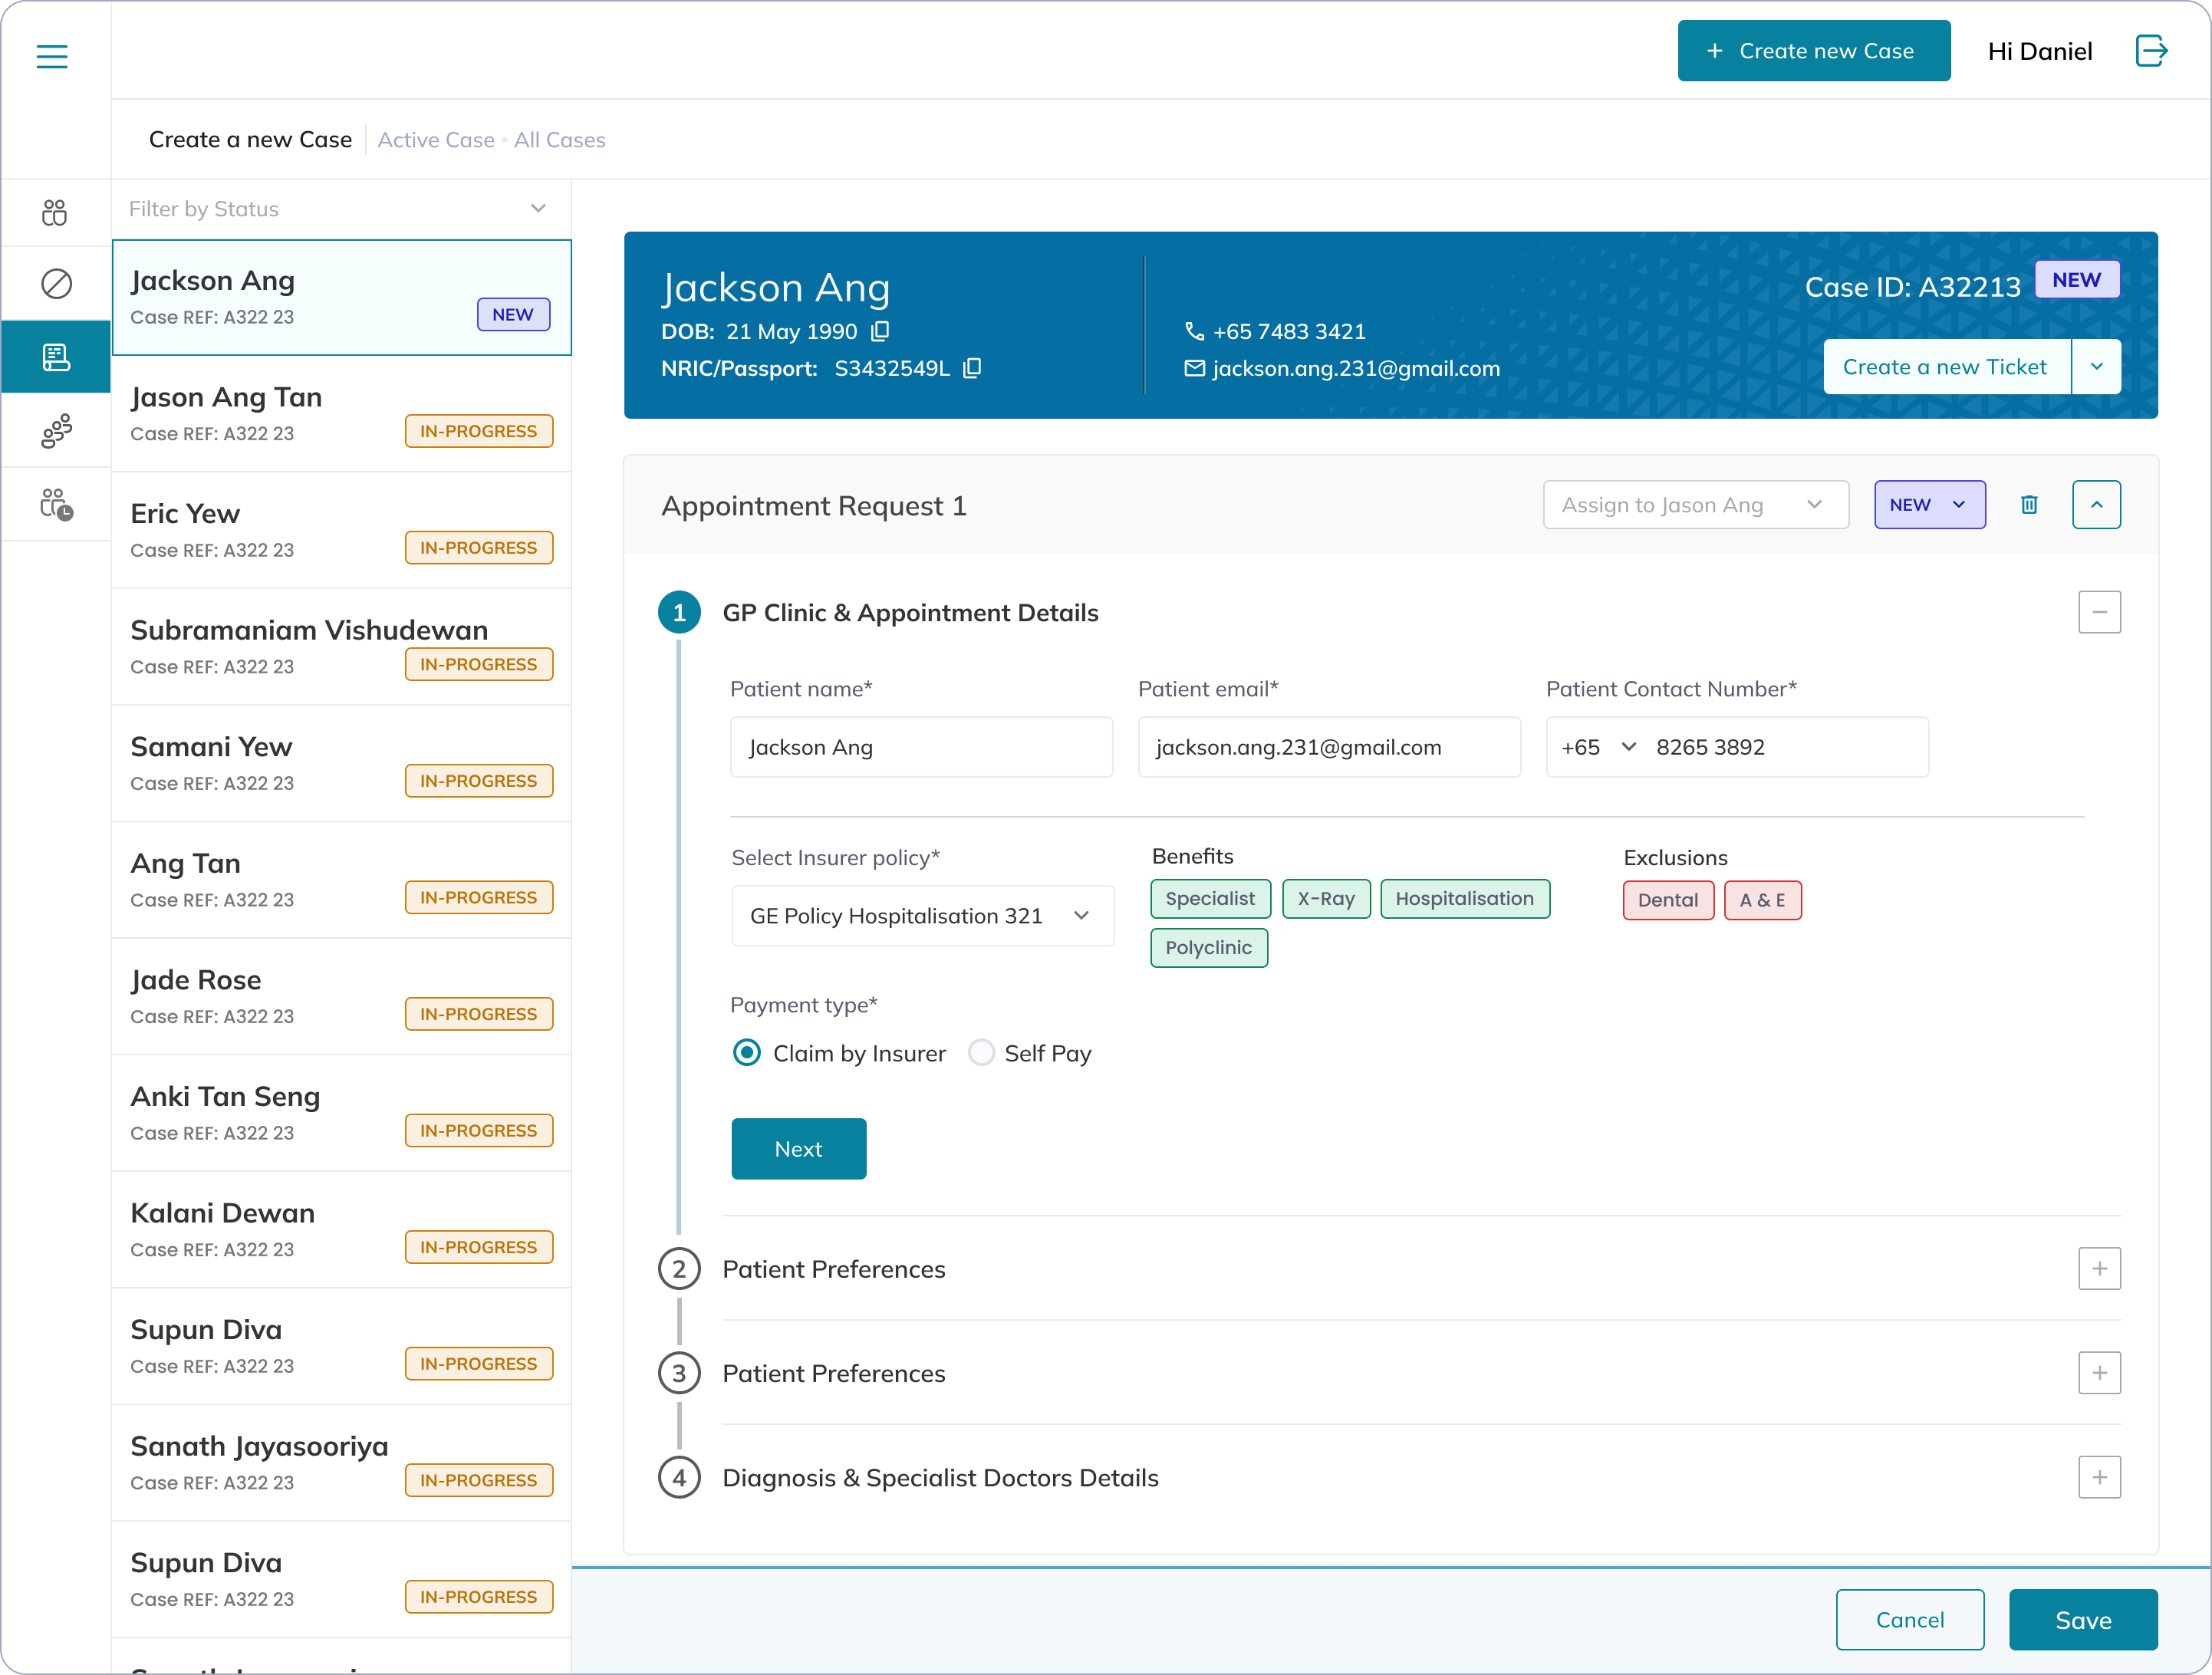The height and width of the screenshot is (1675, 2212).
Task: Expand the Diagnosis & Specialist Doctors Details step
Action: pos(2099,1477)
